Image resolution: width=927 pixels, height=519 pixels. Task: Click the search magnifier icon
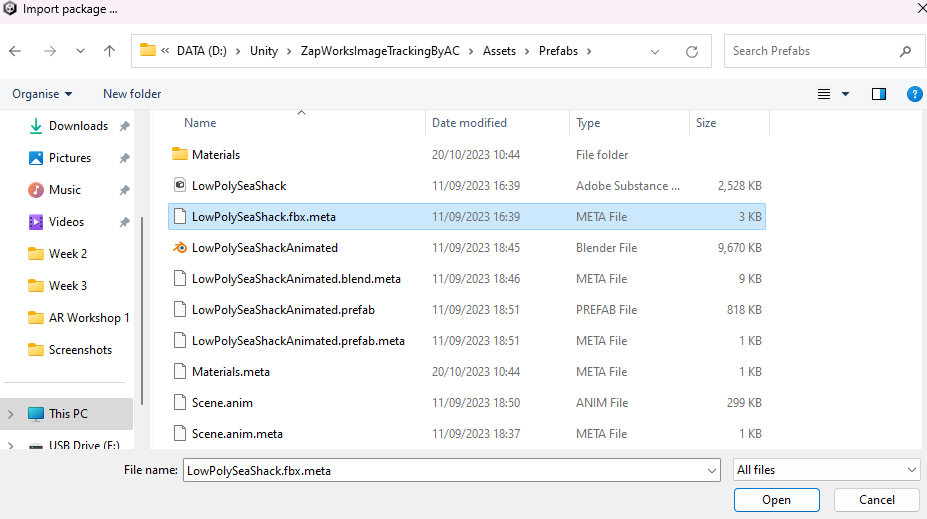(905, 51)
